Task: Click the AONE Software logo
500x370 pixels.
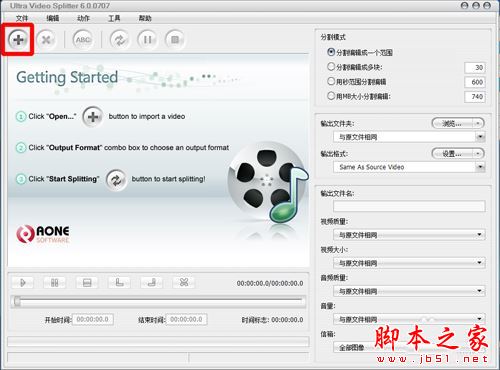Action: pos(43,234)
